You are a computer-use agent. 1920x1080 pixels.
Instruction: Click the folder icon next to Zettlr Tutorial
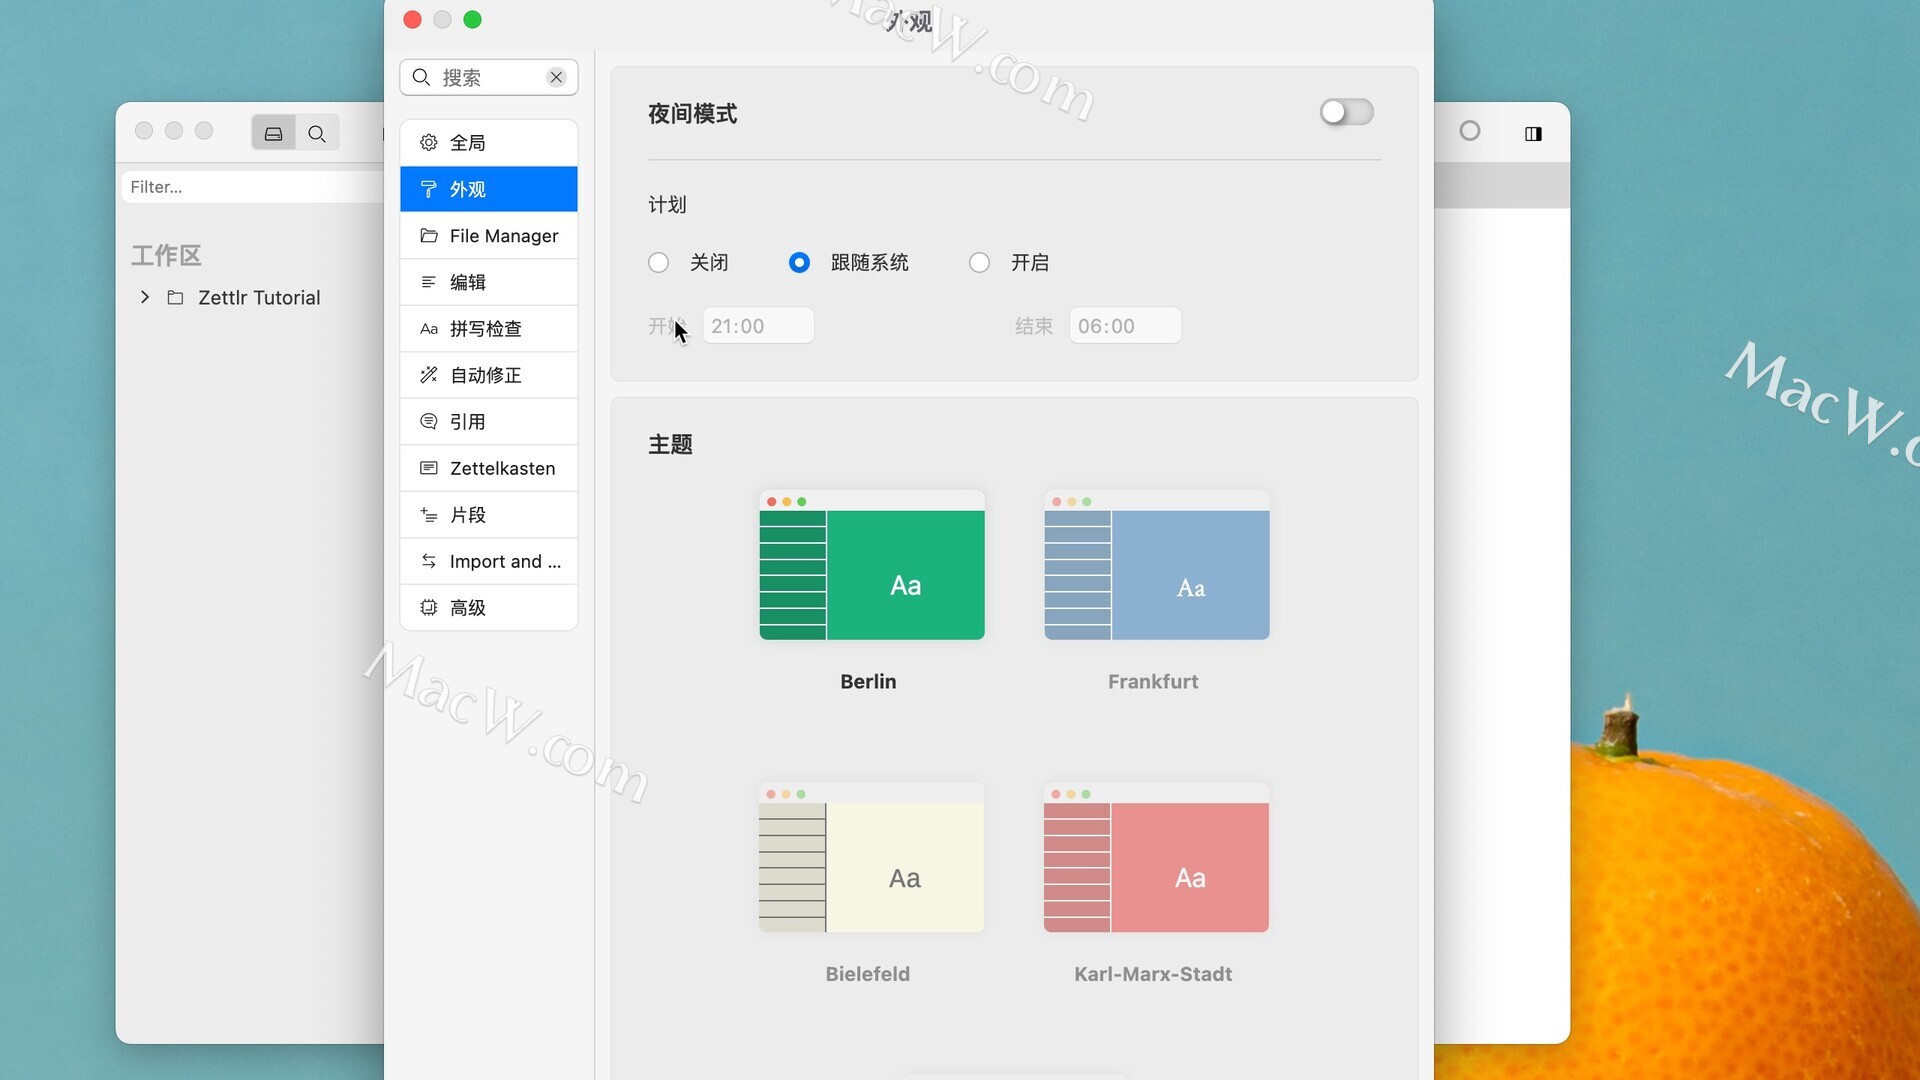(x=175, y=298)
